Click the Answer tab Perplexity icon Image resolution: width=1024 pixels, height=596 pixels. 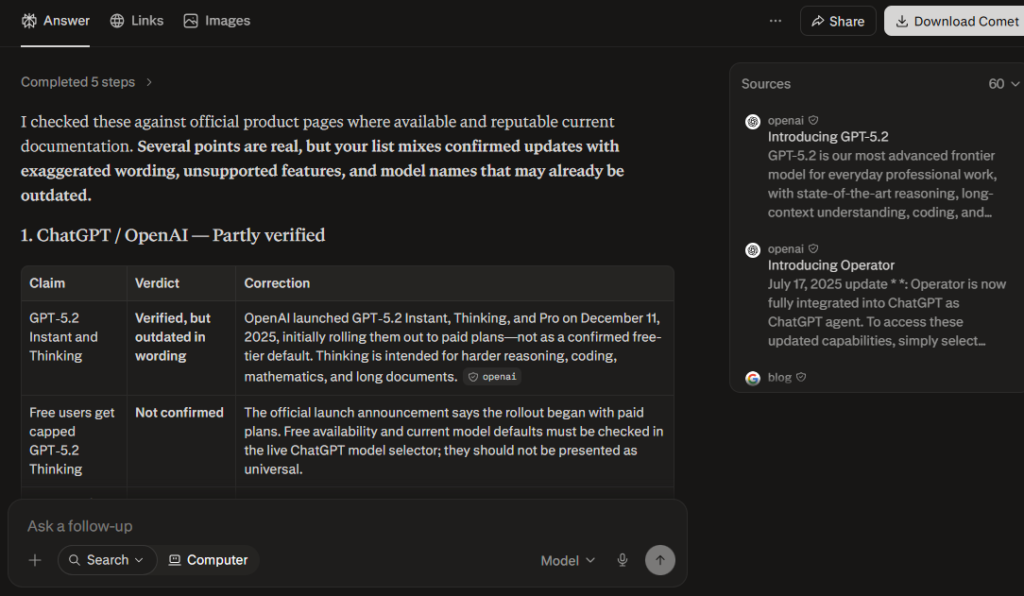pos(29,21)
